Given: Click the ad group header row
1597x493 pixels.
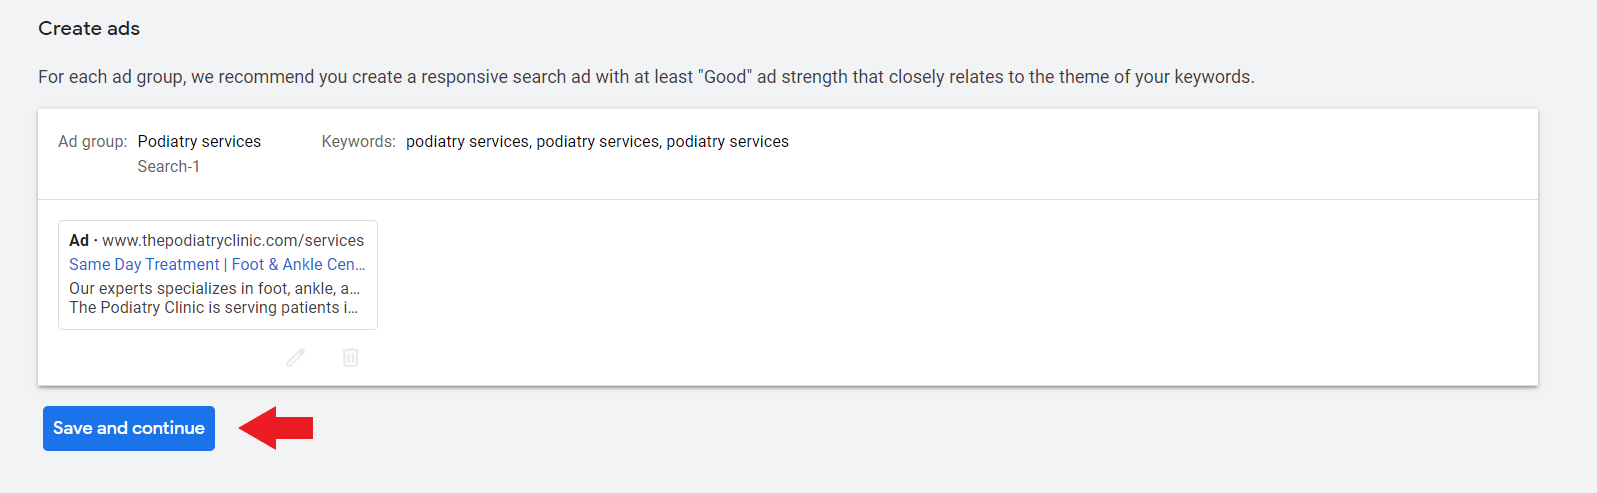Looking at the screenshot, I should pyautogui.click(x=1100, y=155).
